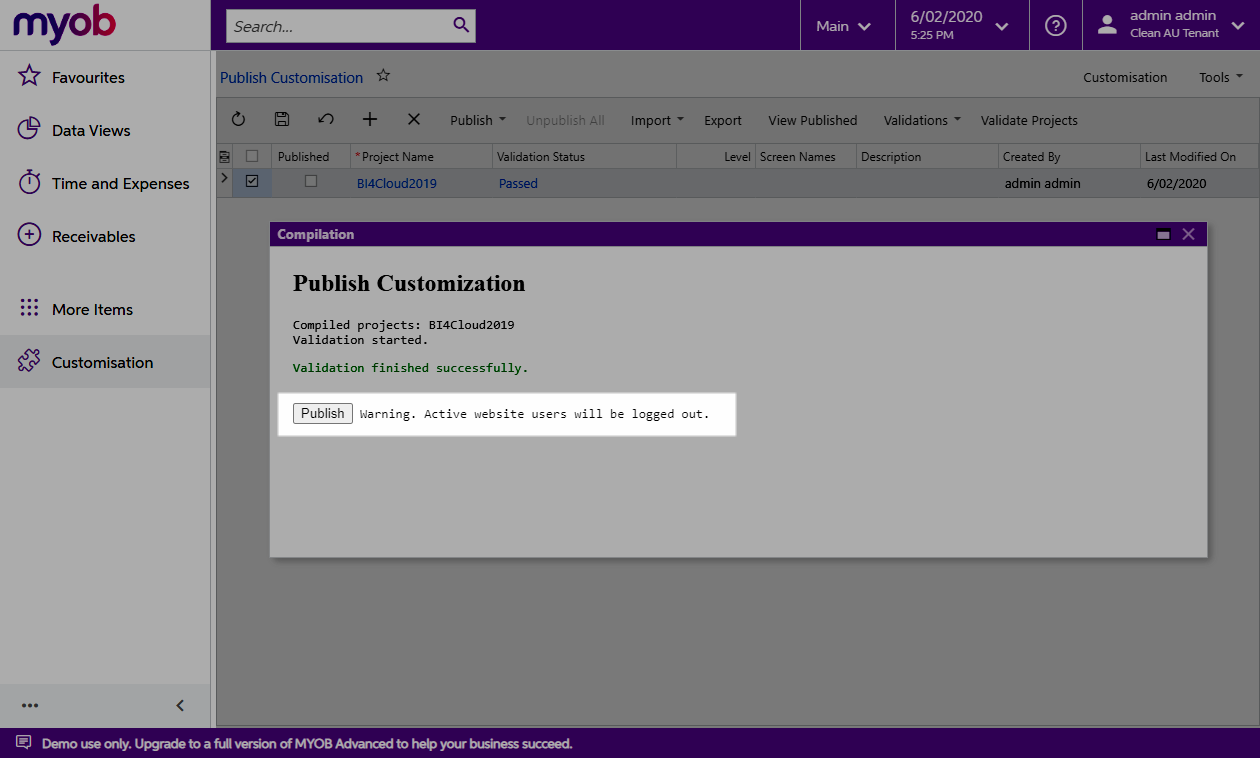Add a new project row
1260x758 pixels.
[x=370, y=119]
